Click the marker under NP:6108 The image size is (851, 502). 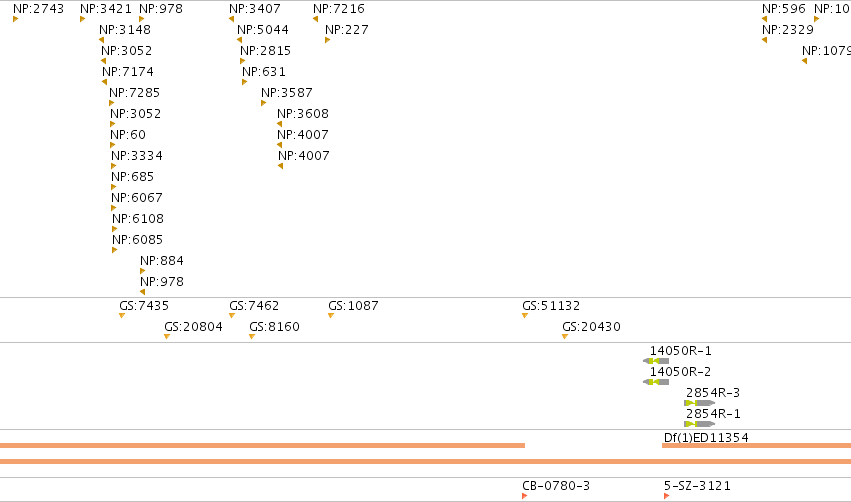(115, 229)
